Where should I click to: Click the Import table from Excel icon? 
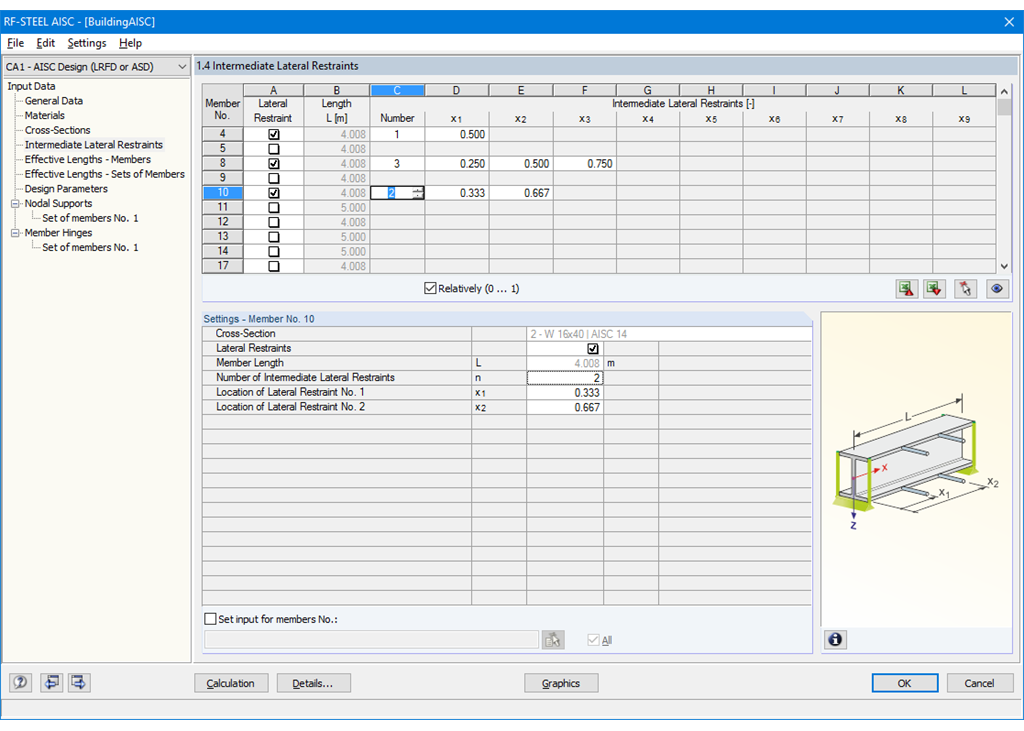tap(935, 289)
